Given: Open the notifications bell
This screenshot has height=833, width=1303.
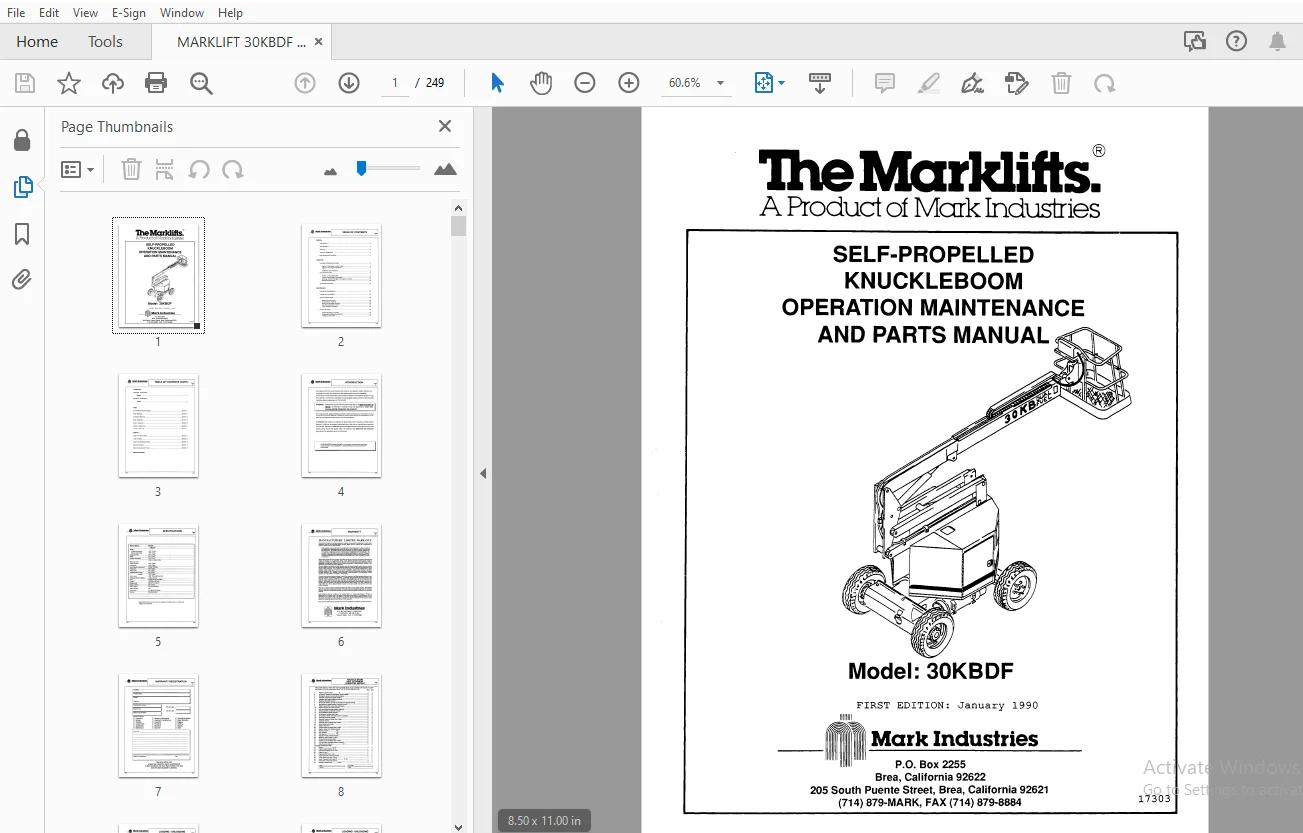Looking at the screenshot, I should [1278, 41].
